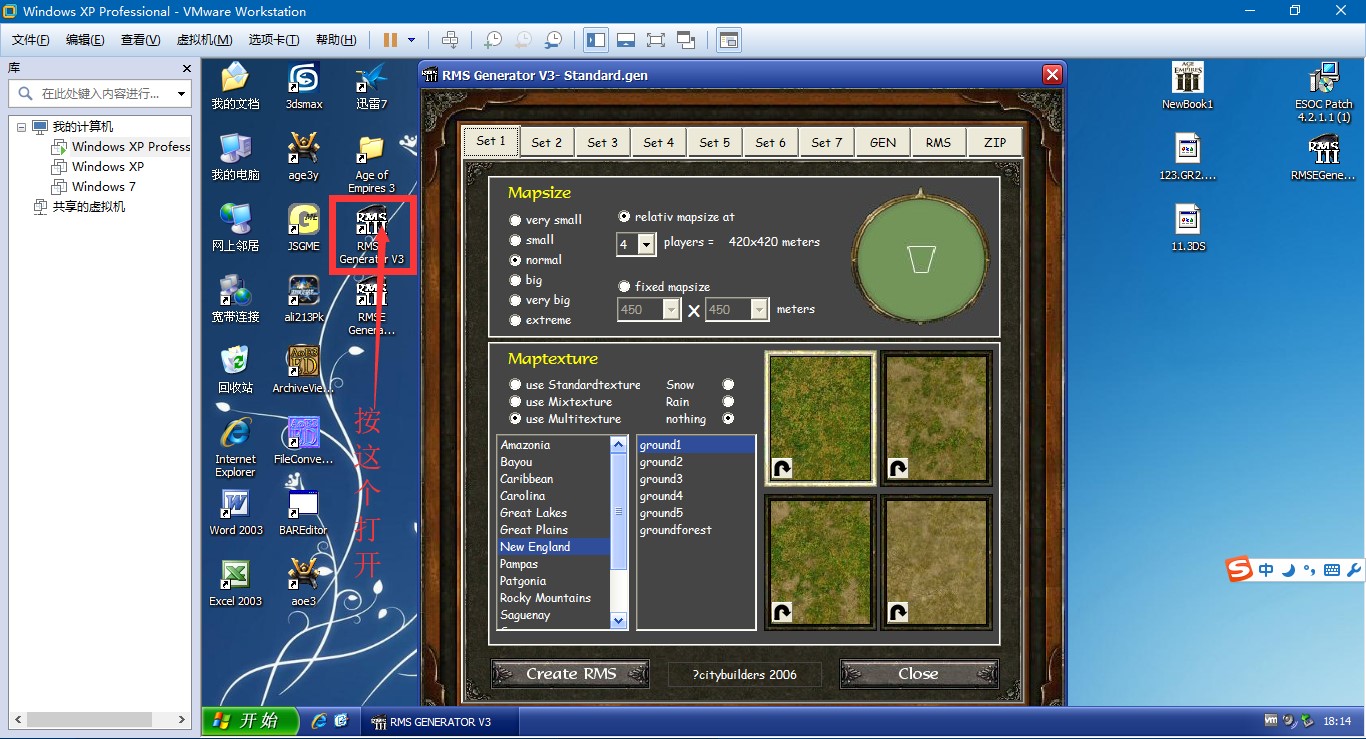
Task: Switch to the GEN tab
Action: [x=882, y=142]
